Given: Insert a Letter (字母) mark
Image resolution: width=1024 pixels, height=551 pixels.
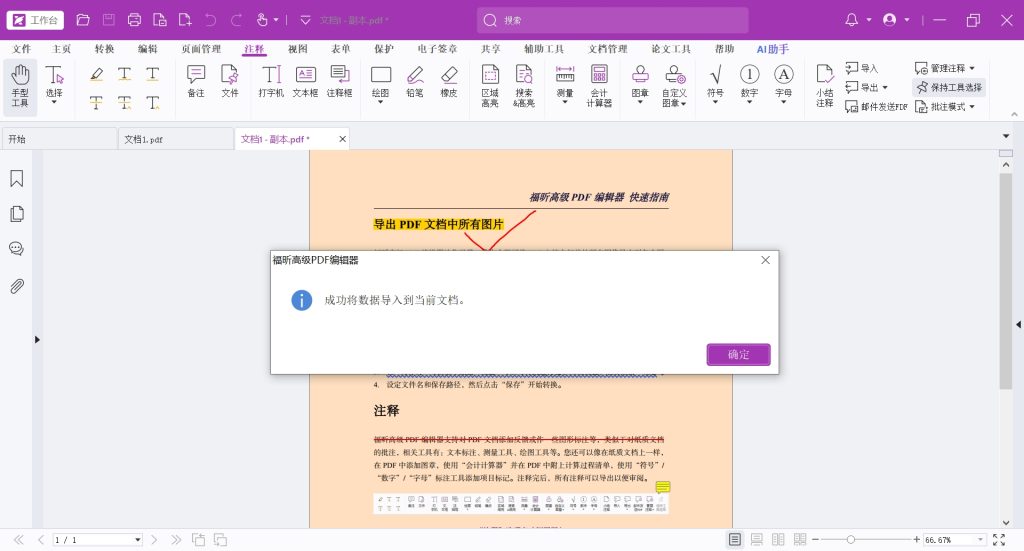Looking at the screenshot, I should click(x=783, y=84).
